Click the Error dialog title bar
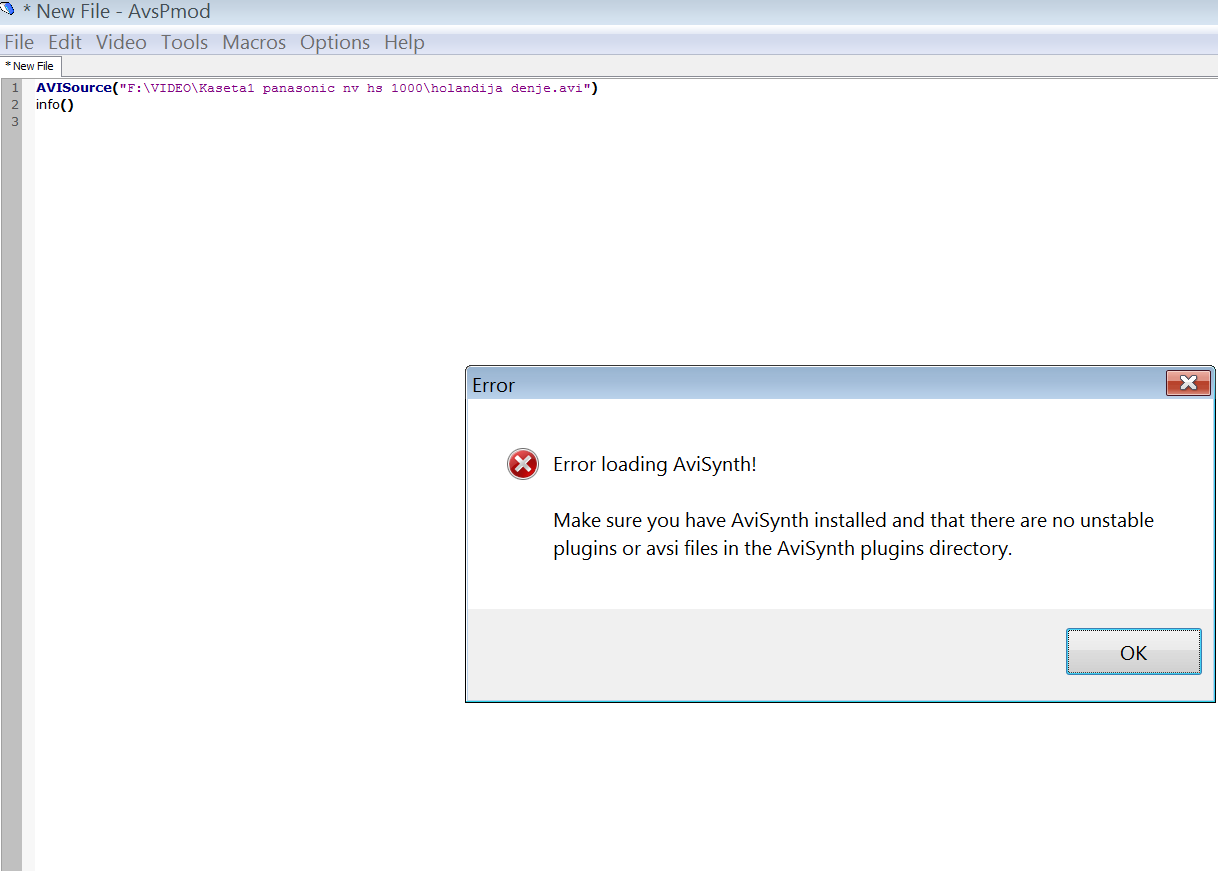 815,384
